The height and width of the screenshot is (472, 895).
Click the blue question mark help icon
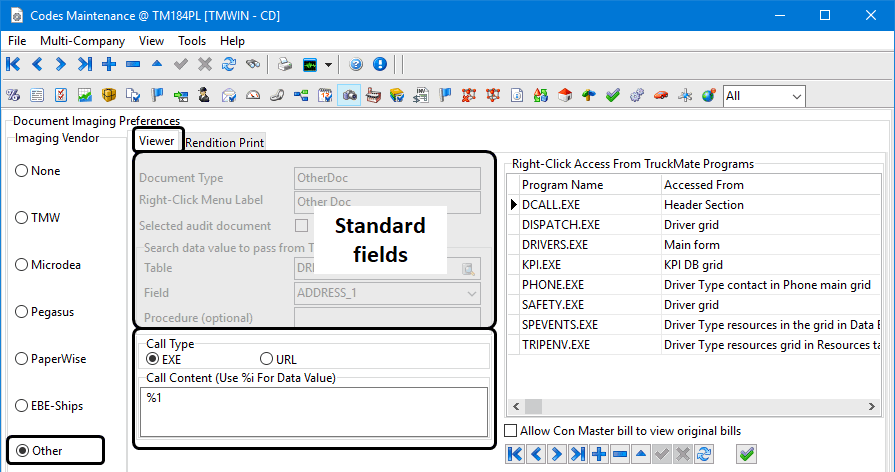356,65
